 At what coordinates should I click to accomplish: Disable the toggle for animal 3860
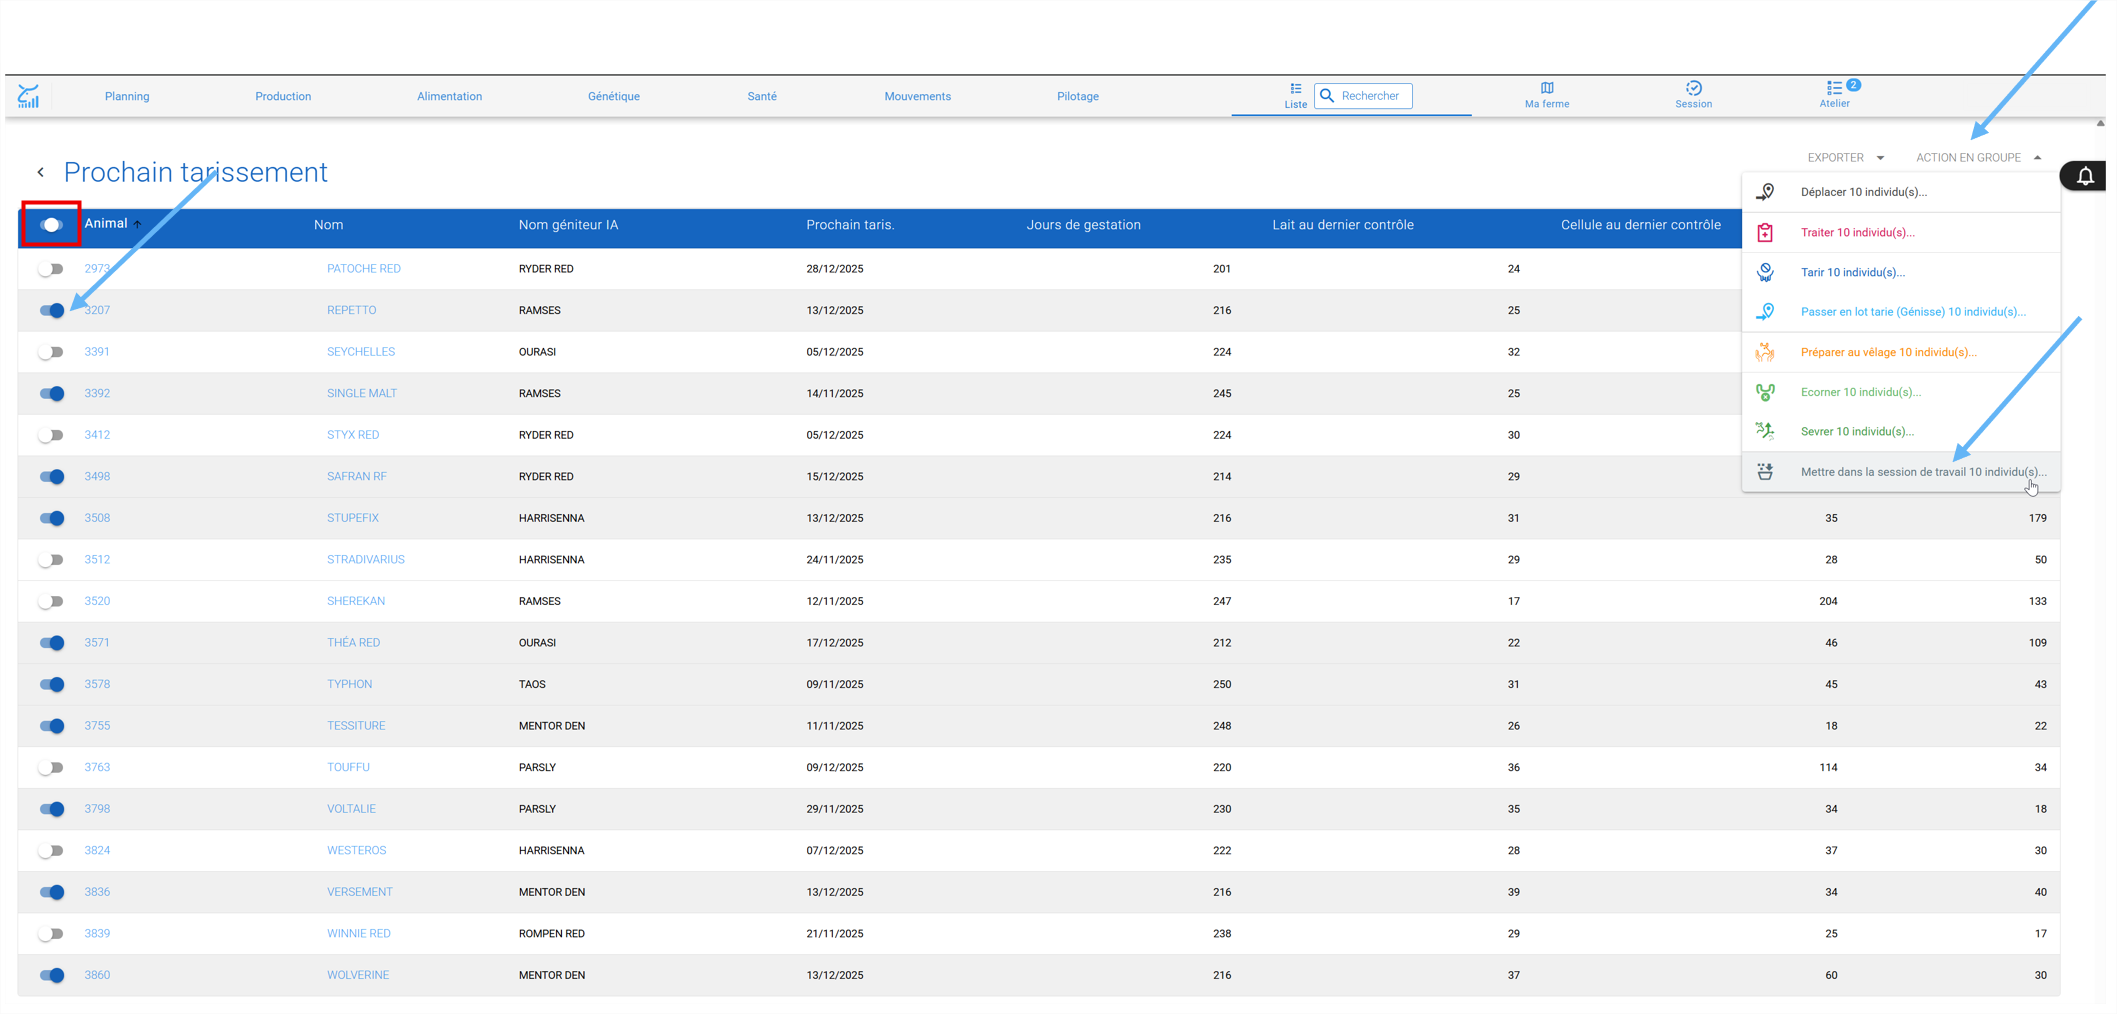point(51,975)
